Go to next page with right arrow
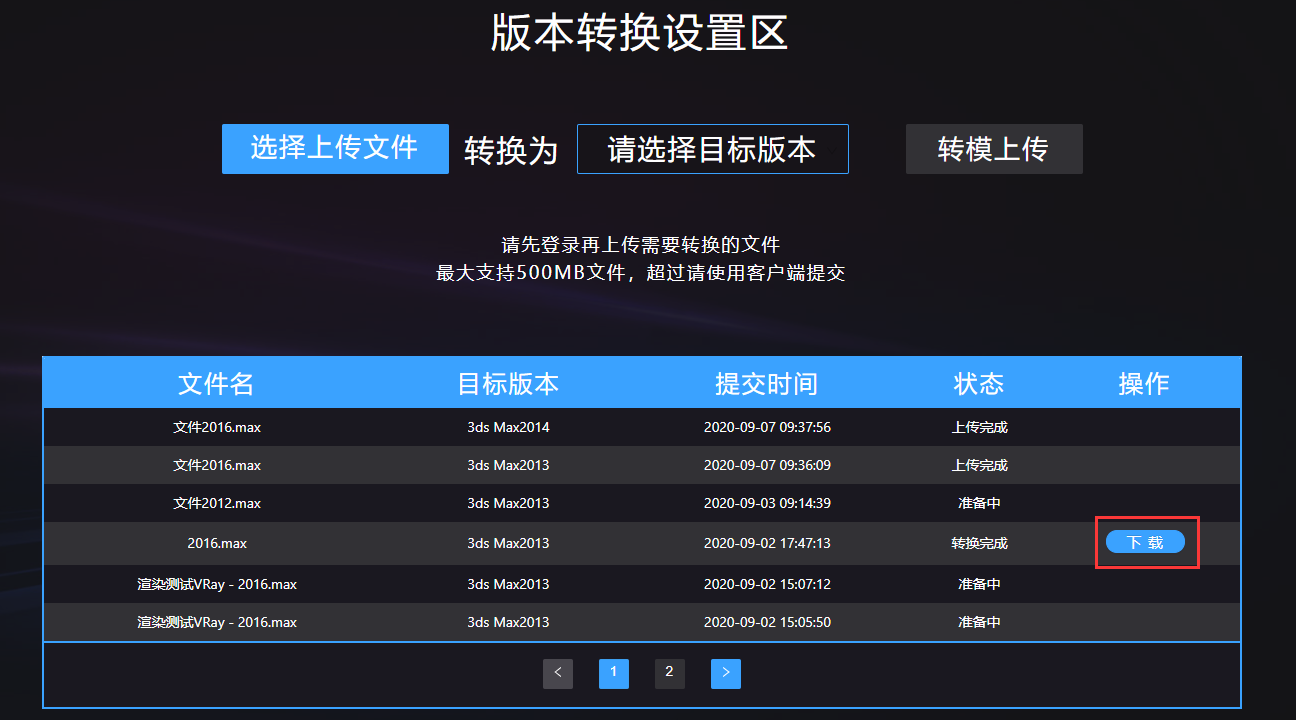Screen dimensions: 1296x720 pos(726,673)
